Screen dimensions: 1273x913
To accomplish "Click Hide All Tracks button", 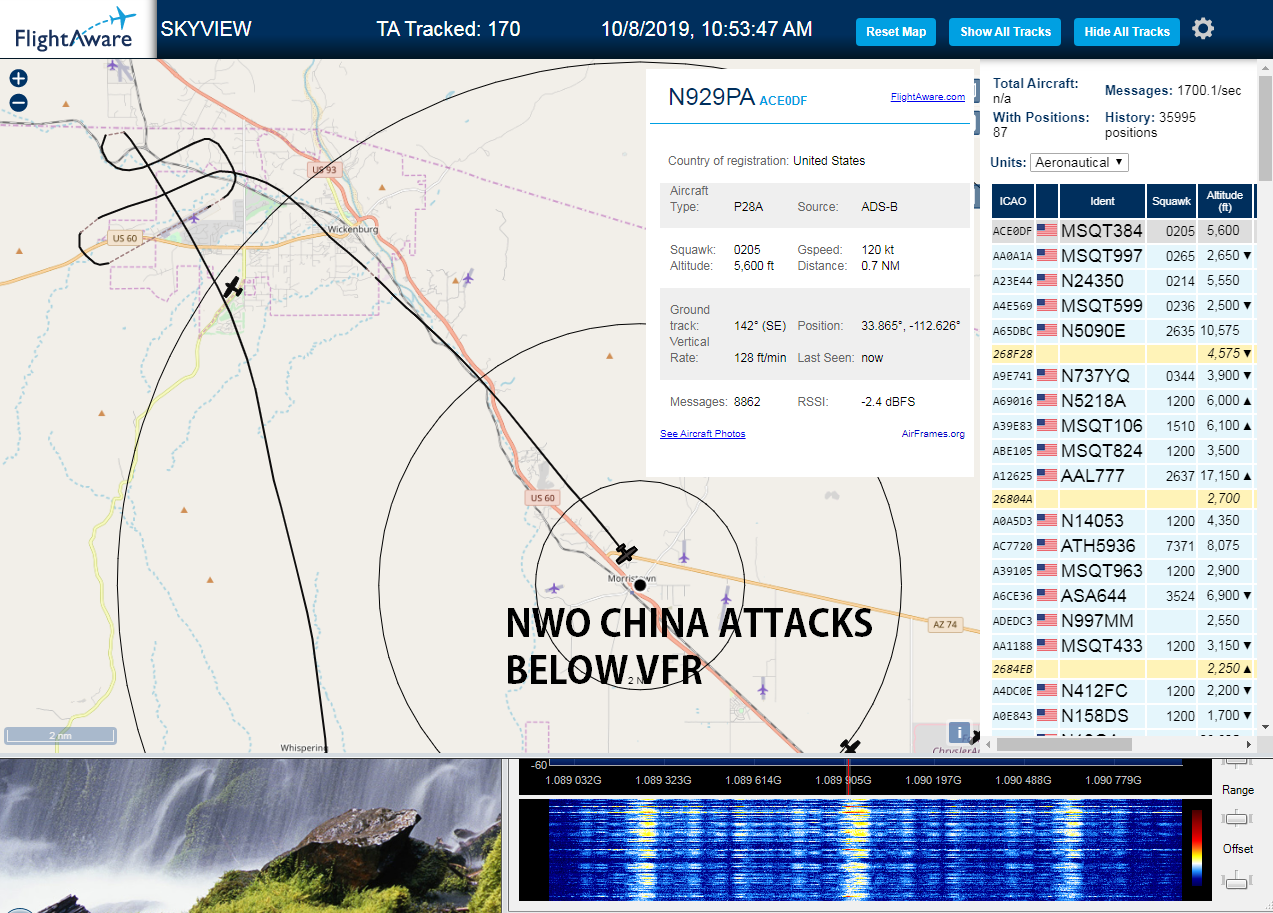I will point(1127,32).
